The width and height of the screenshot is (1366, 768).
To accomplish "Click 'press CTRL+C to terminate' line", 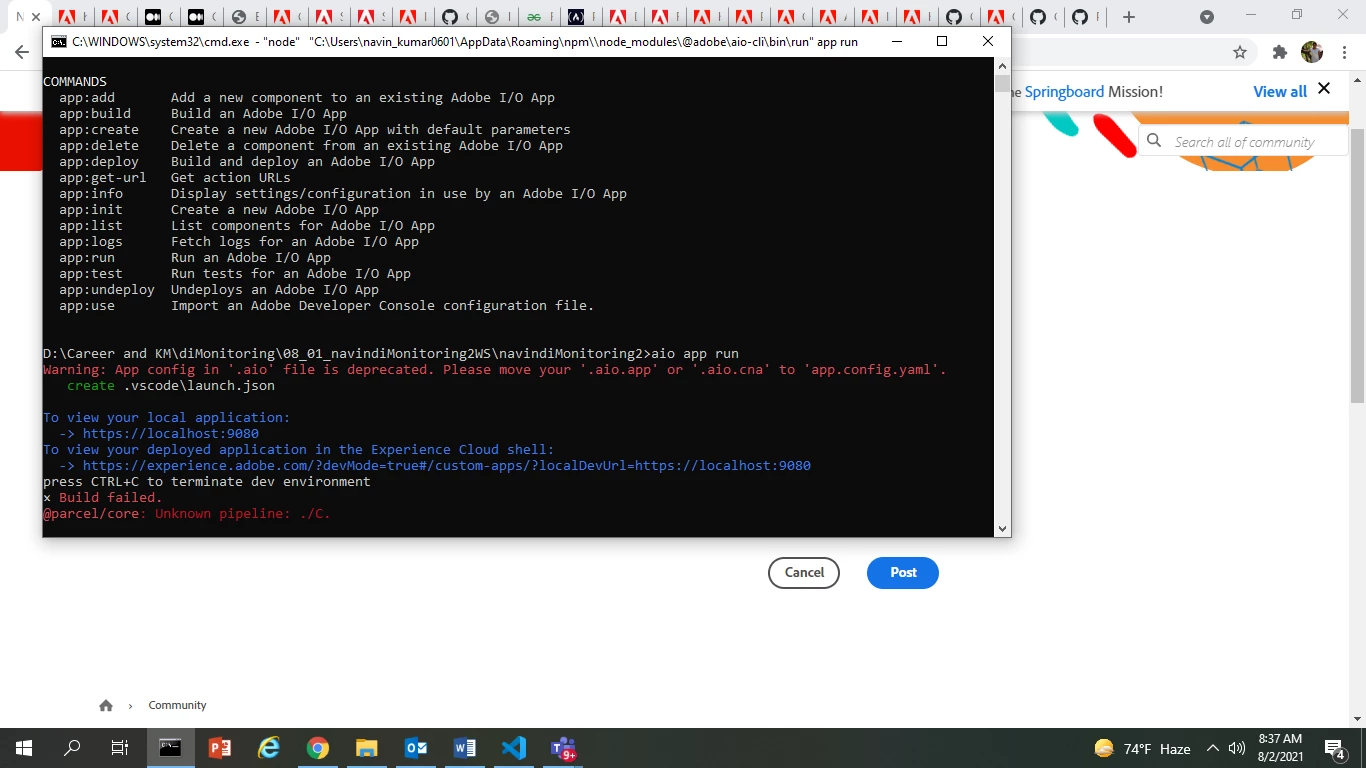I will [207, 482].
